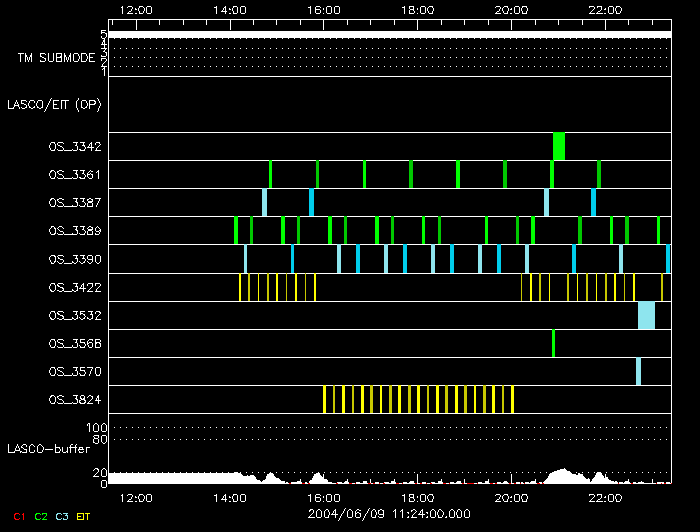Image resolution: width=700 pixels, height=532 pixels.
Task: Click the OS_3824 row label
Action: point(74,400)
